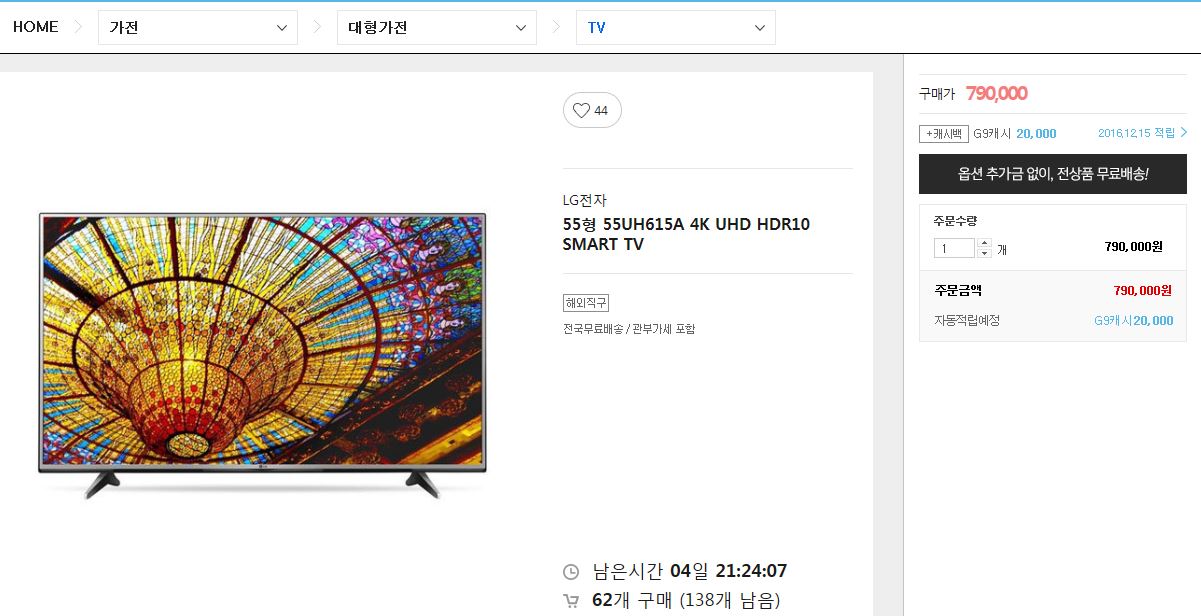Decrease order quantity with the down arrow
This screenshot has height=616, width=1201.
pyautogui.click(x=985, y=253)
